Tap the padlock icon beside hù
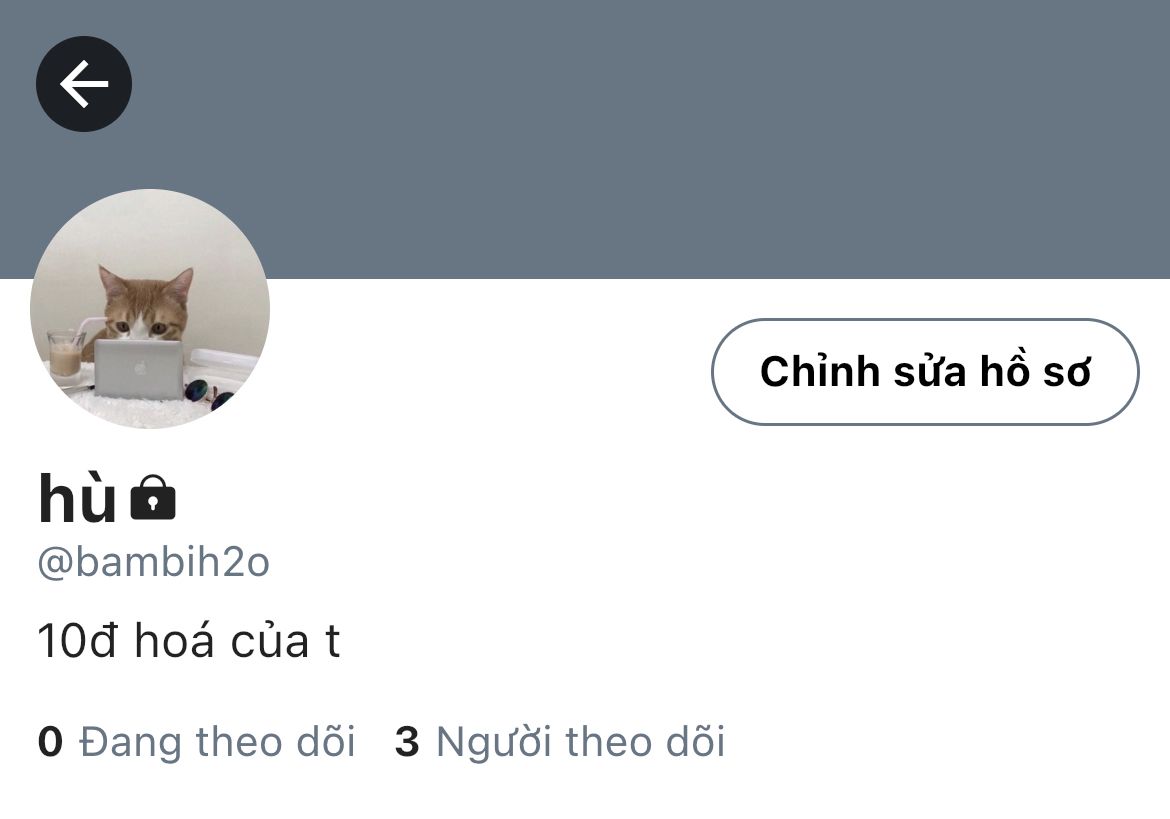This screenshot has width=1170, height=819. [153, 498]
